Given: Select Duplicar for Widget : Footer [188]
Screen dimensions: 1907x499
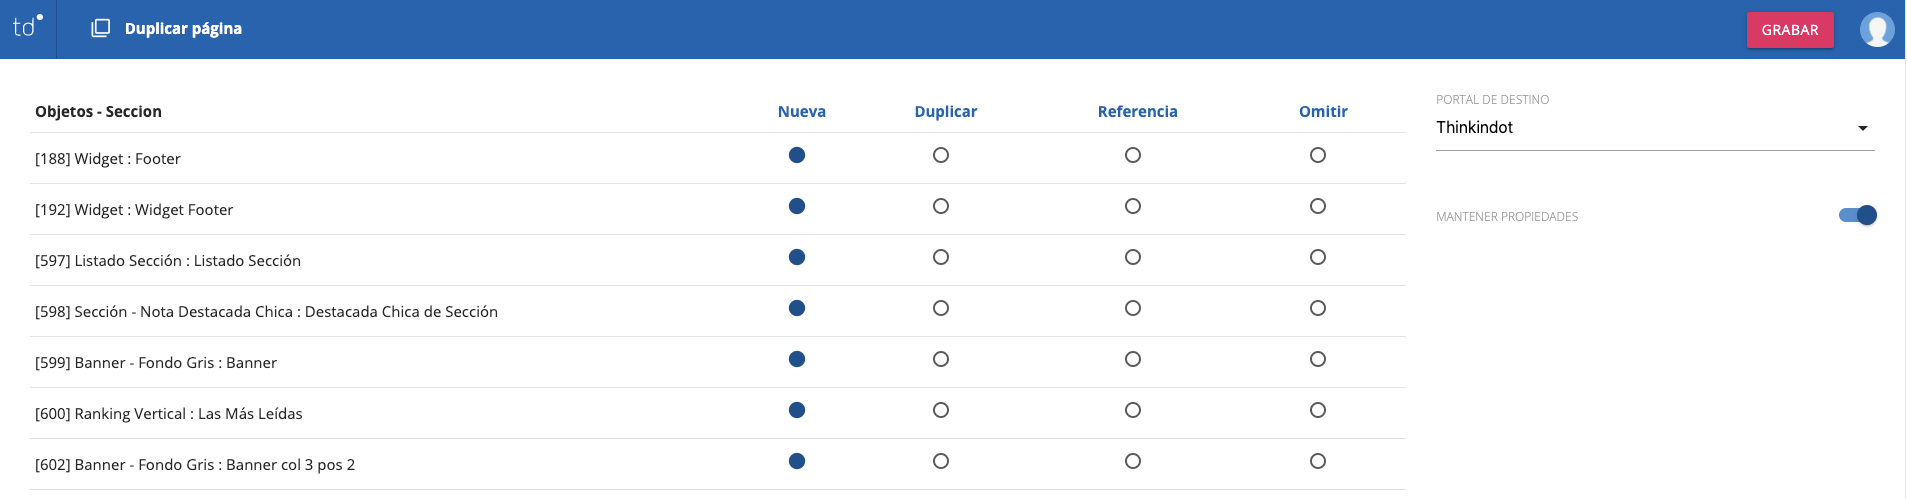Looking at the screenshot, I should (x=941, y=155).
